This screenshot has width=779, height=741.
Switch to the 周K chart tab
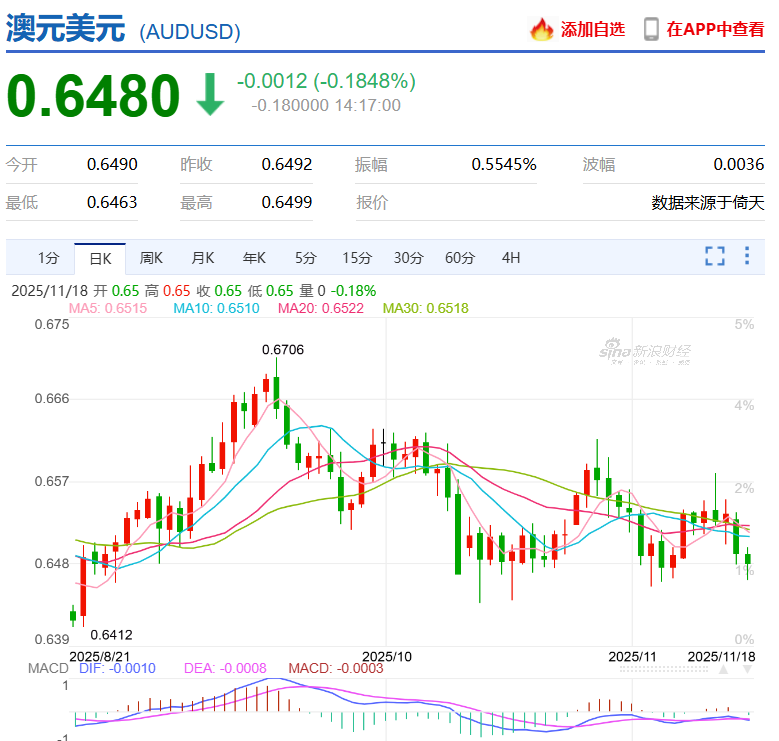tap(151, 258)
